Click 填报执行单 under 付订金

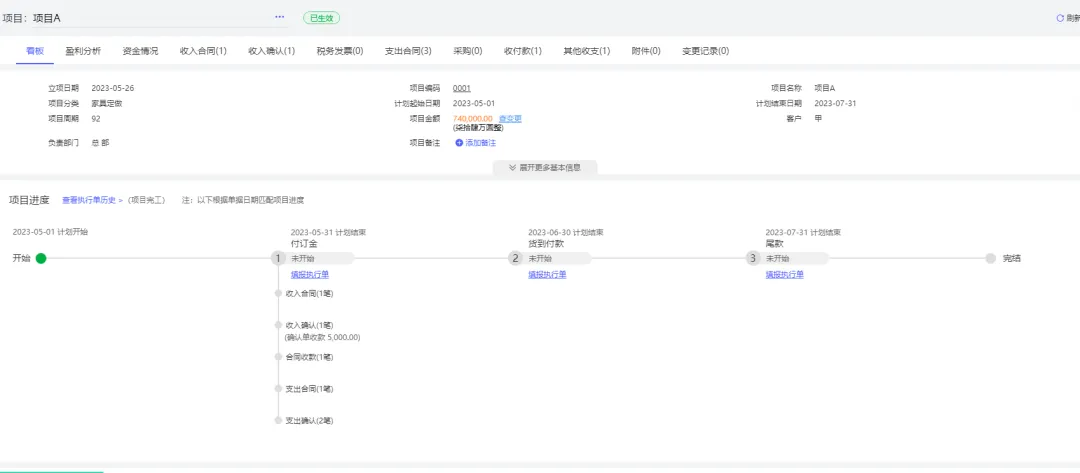click(309, 275)
